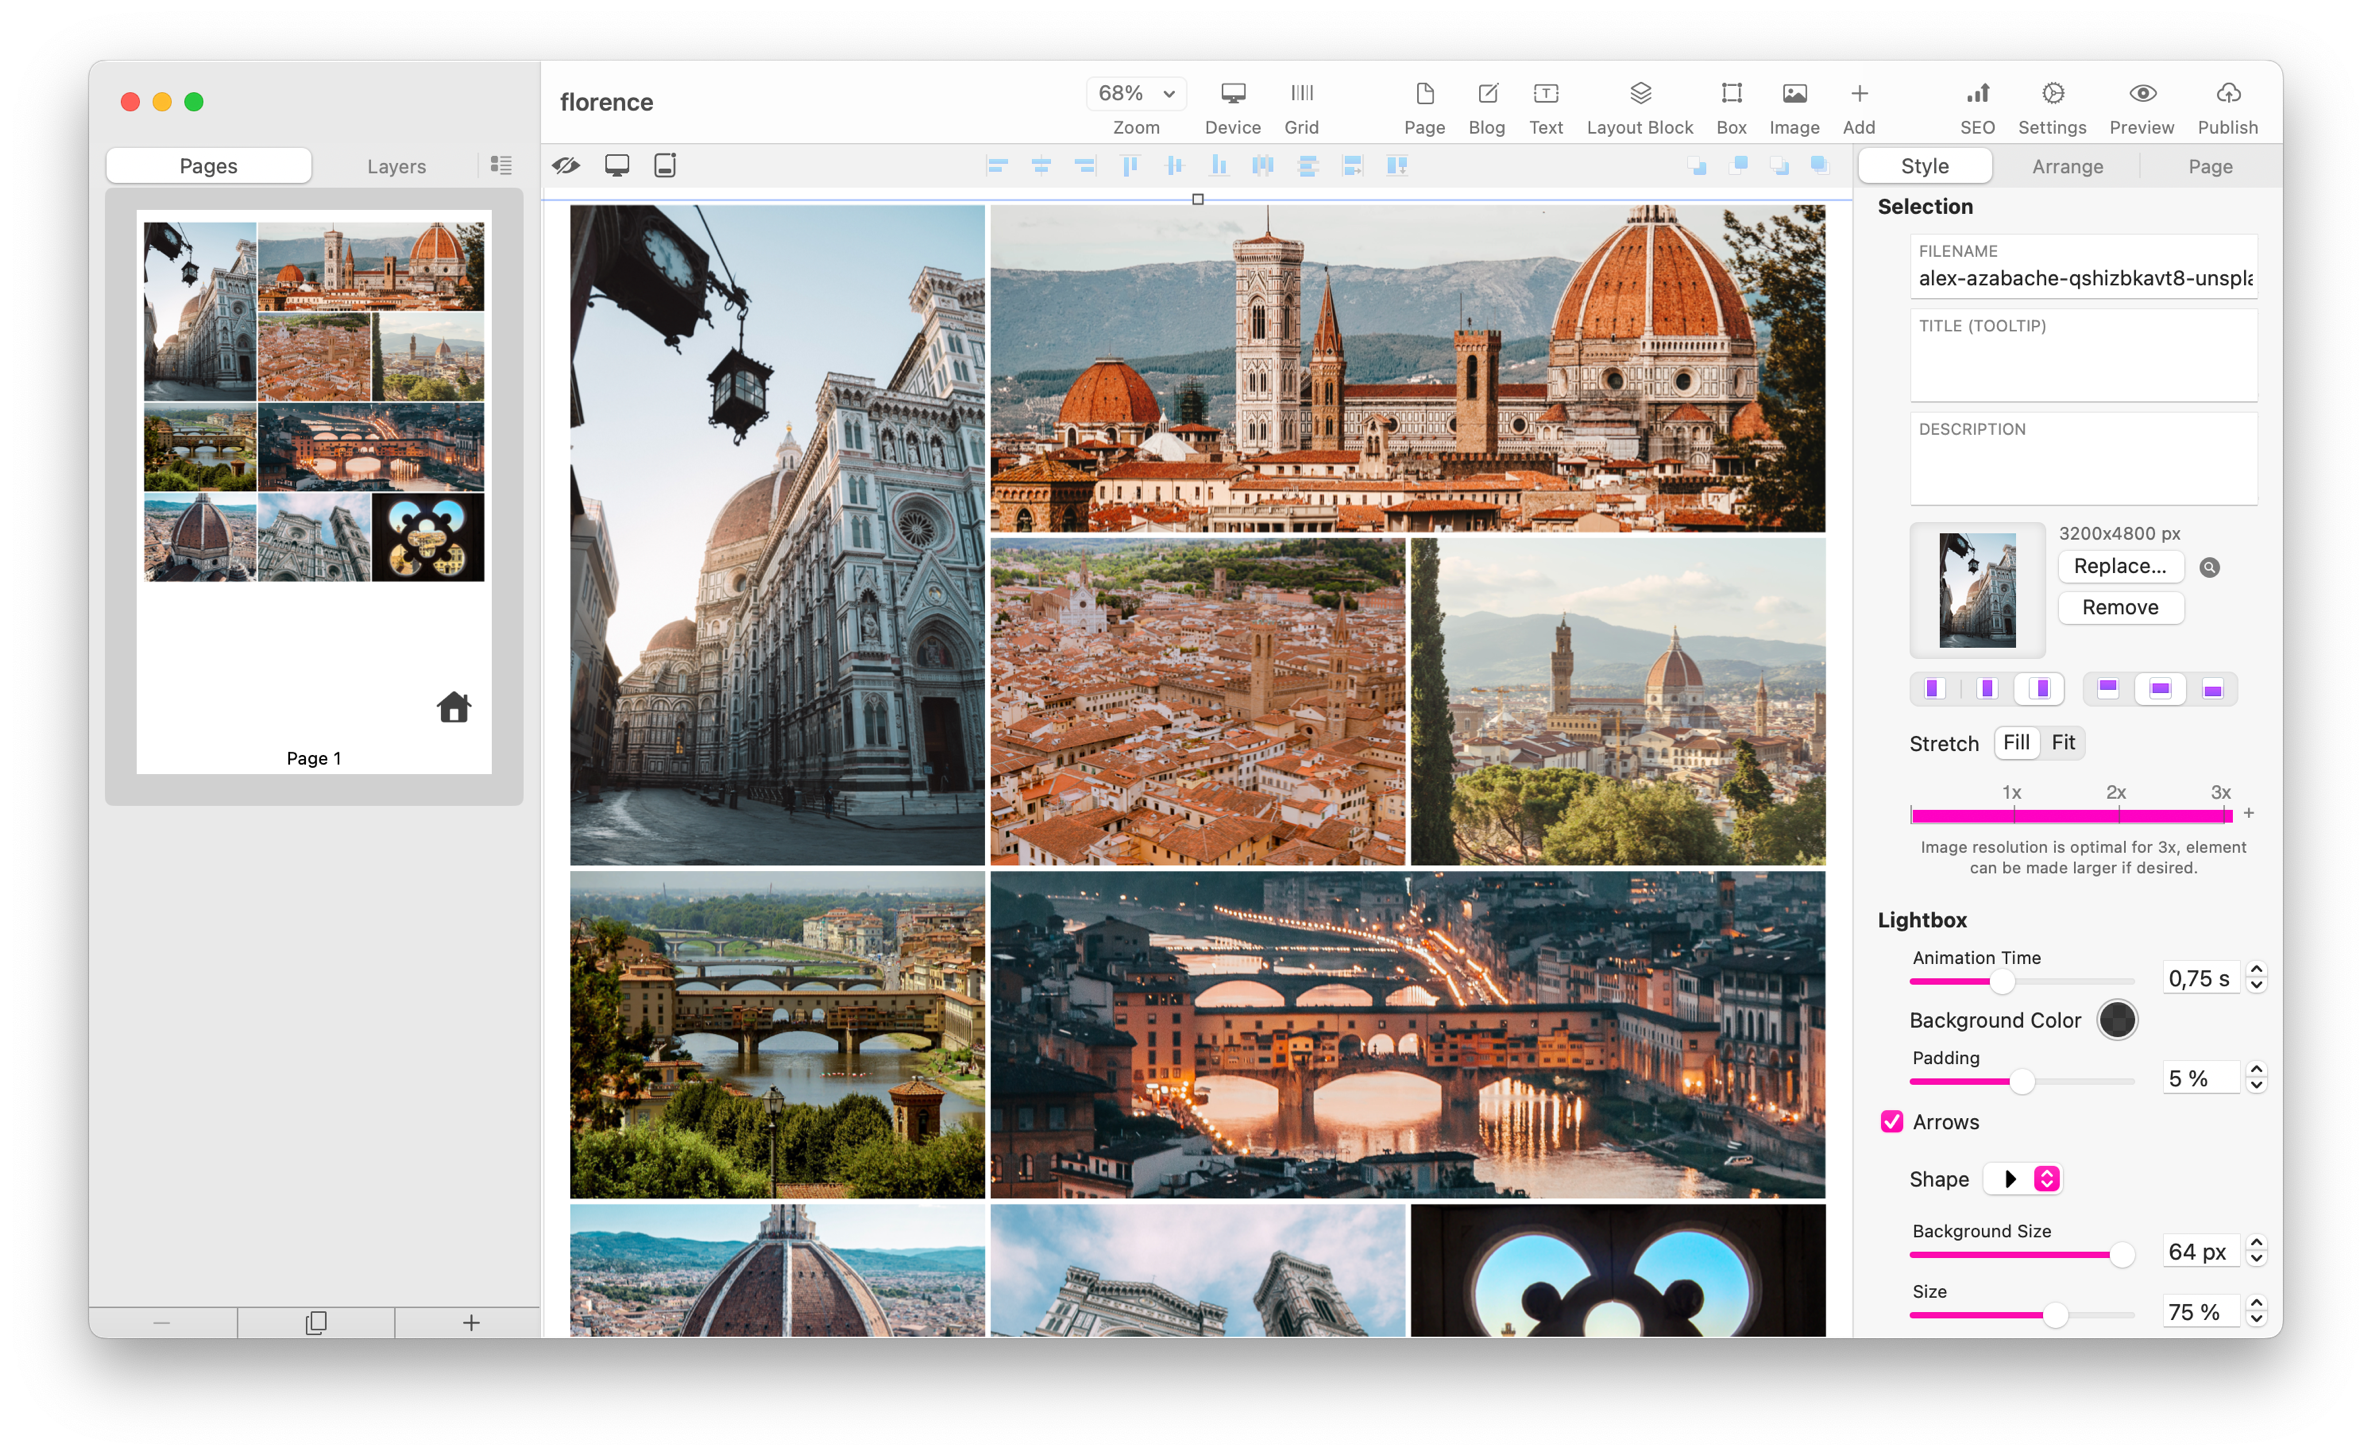Align selection to right edges
Screen dimensions: 2372x1456
(x=1085, y=166)
